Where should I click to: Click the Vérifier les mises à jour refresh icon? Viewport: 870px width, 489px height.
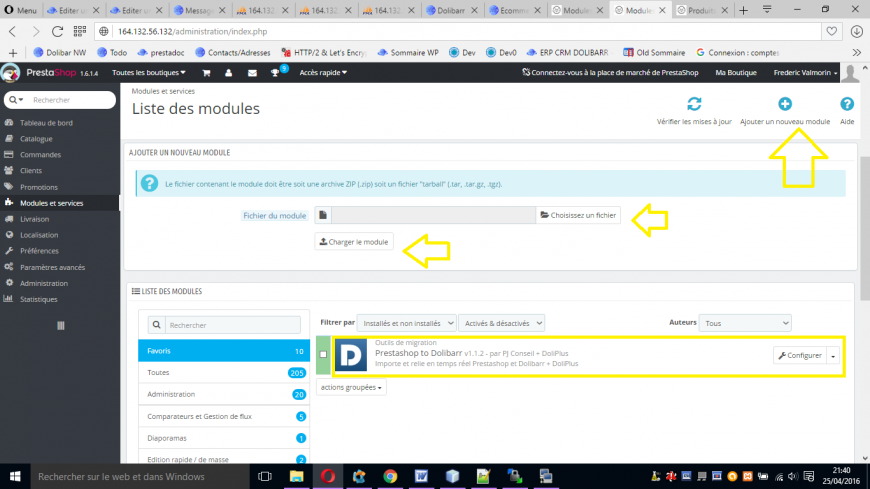[694, 104]
